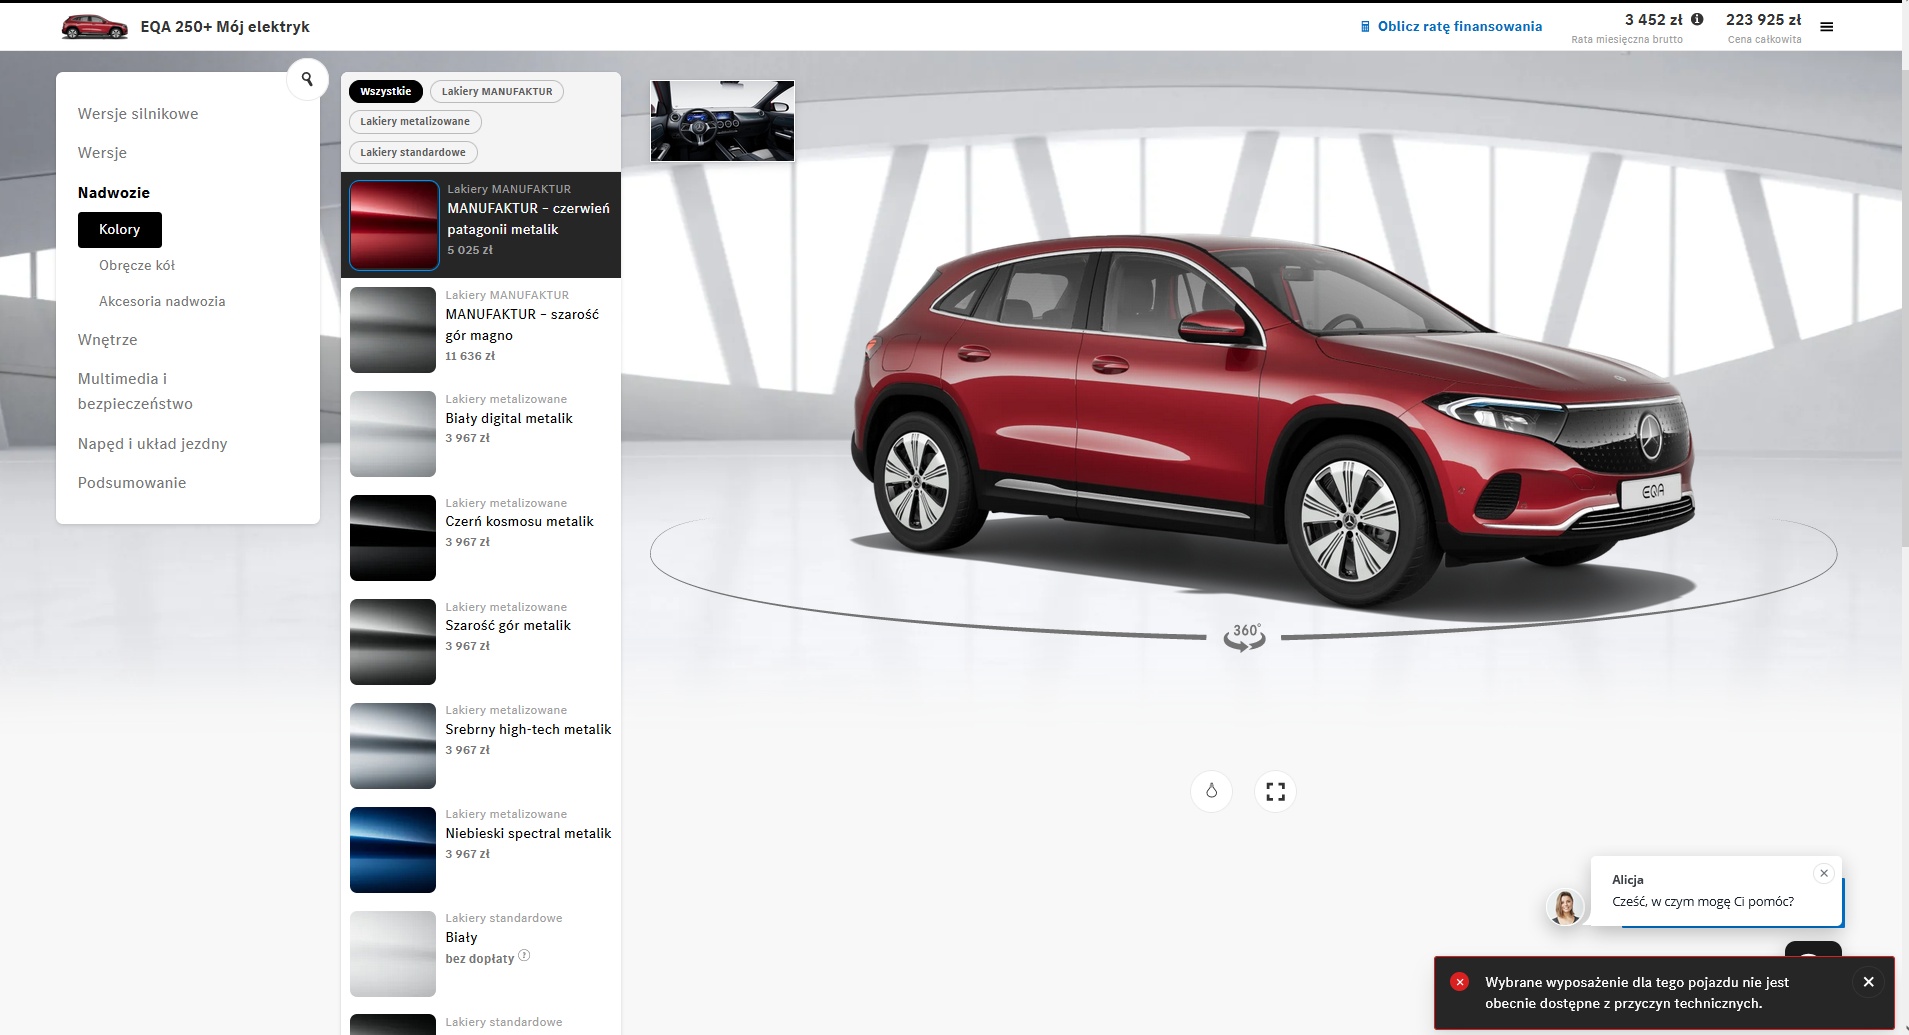Open Napęd i układ jezdny section
1909x1035 pixels.
coord(153,444)
